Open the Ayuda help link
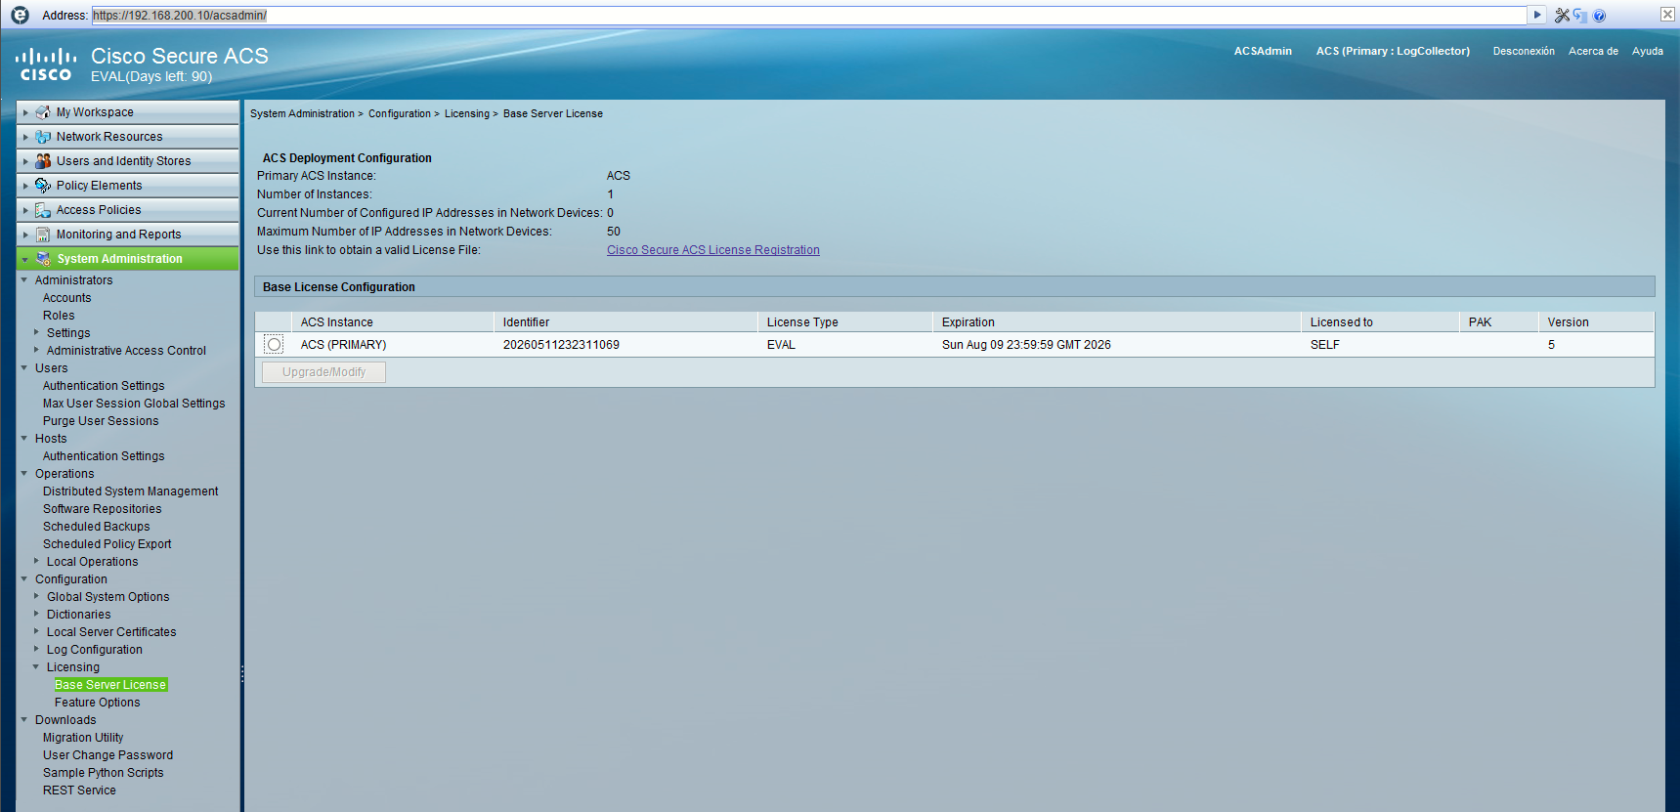The width and height of the screenshot is (1680, 812). pyautogui.click(x=1647, y=51)
